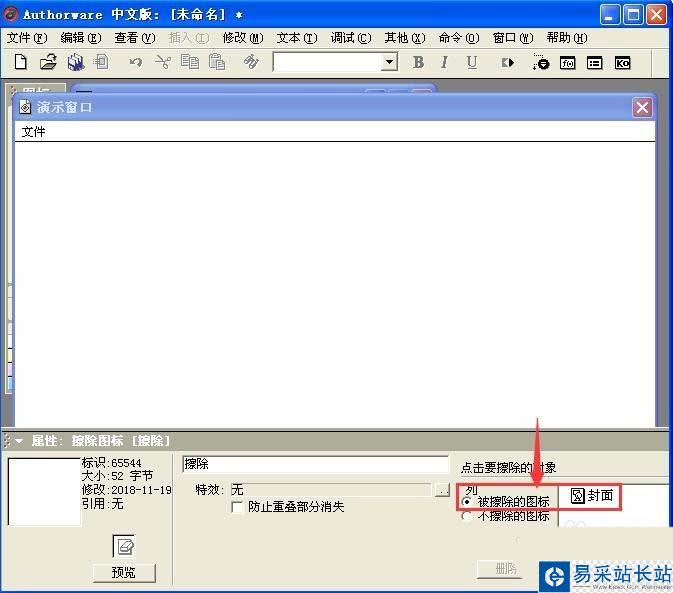Click the 预览 preview button
Image resolution: width=673 pixels, height=593 pixels.
point(124,572)
